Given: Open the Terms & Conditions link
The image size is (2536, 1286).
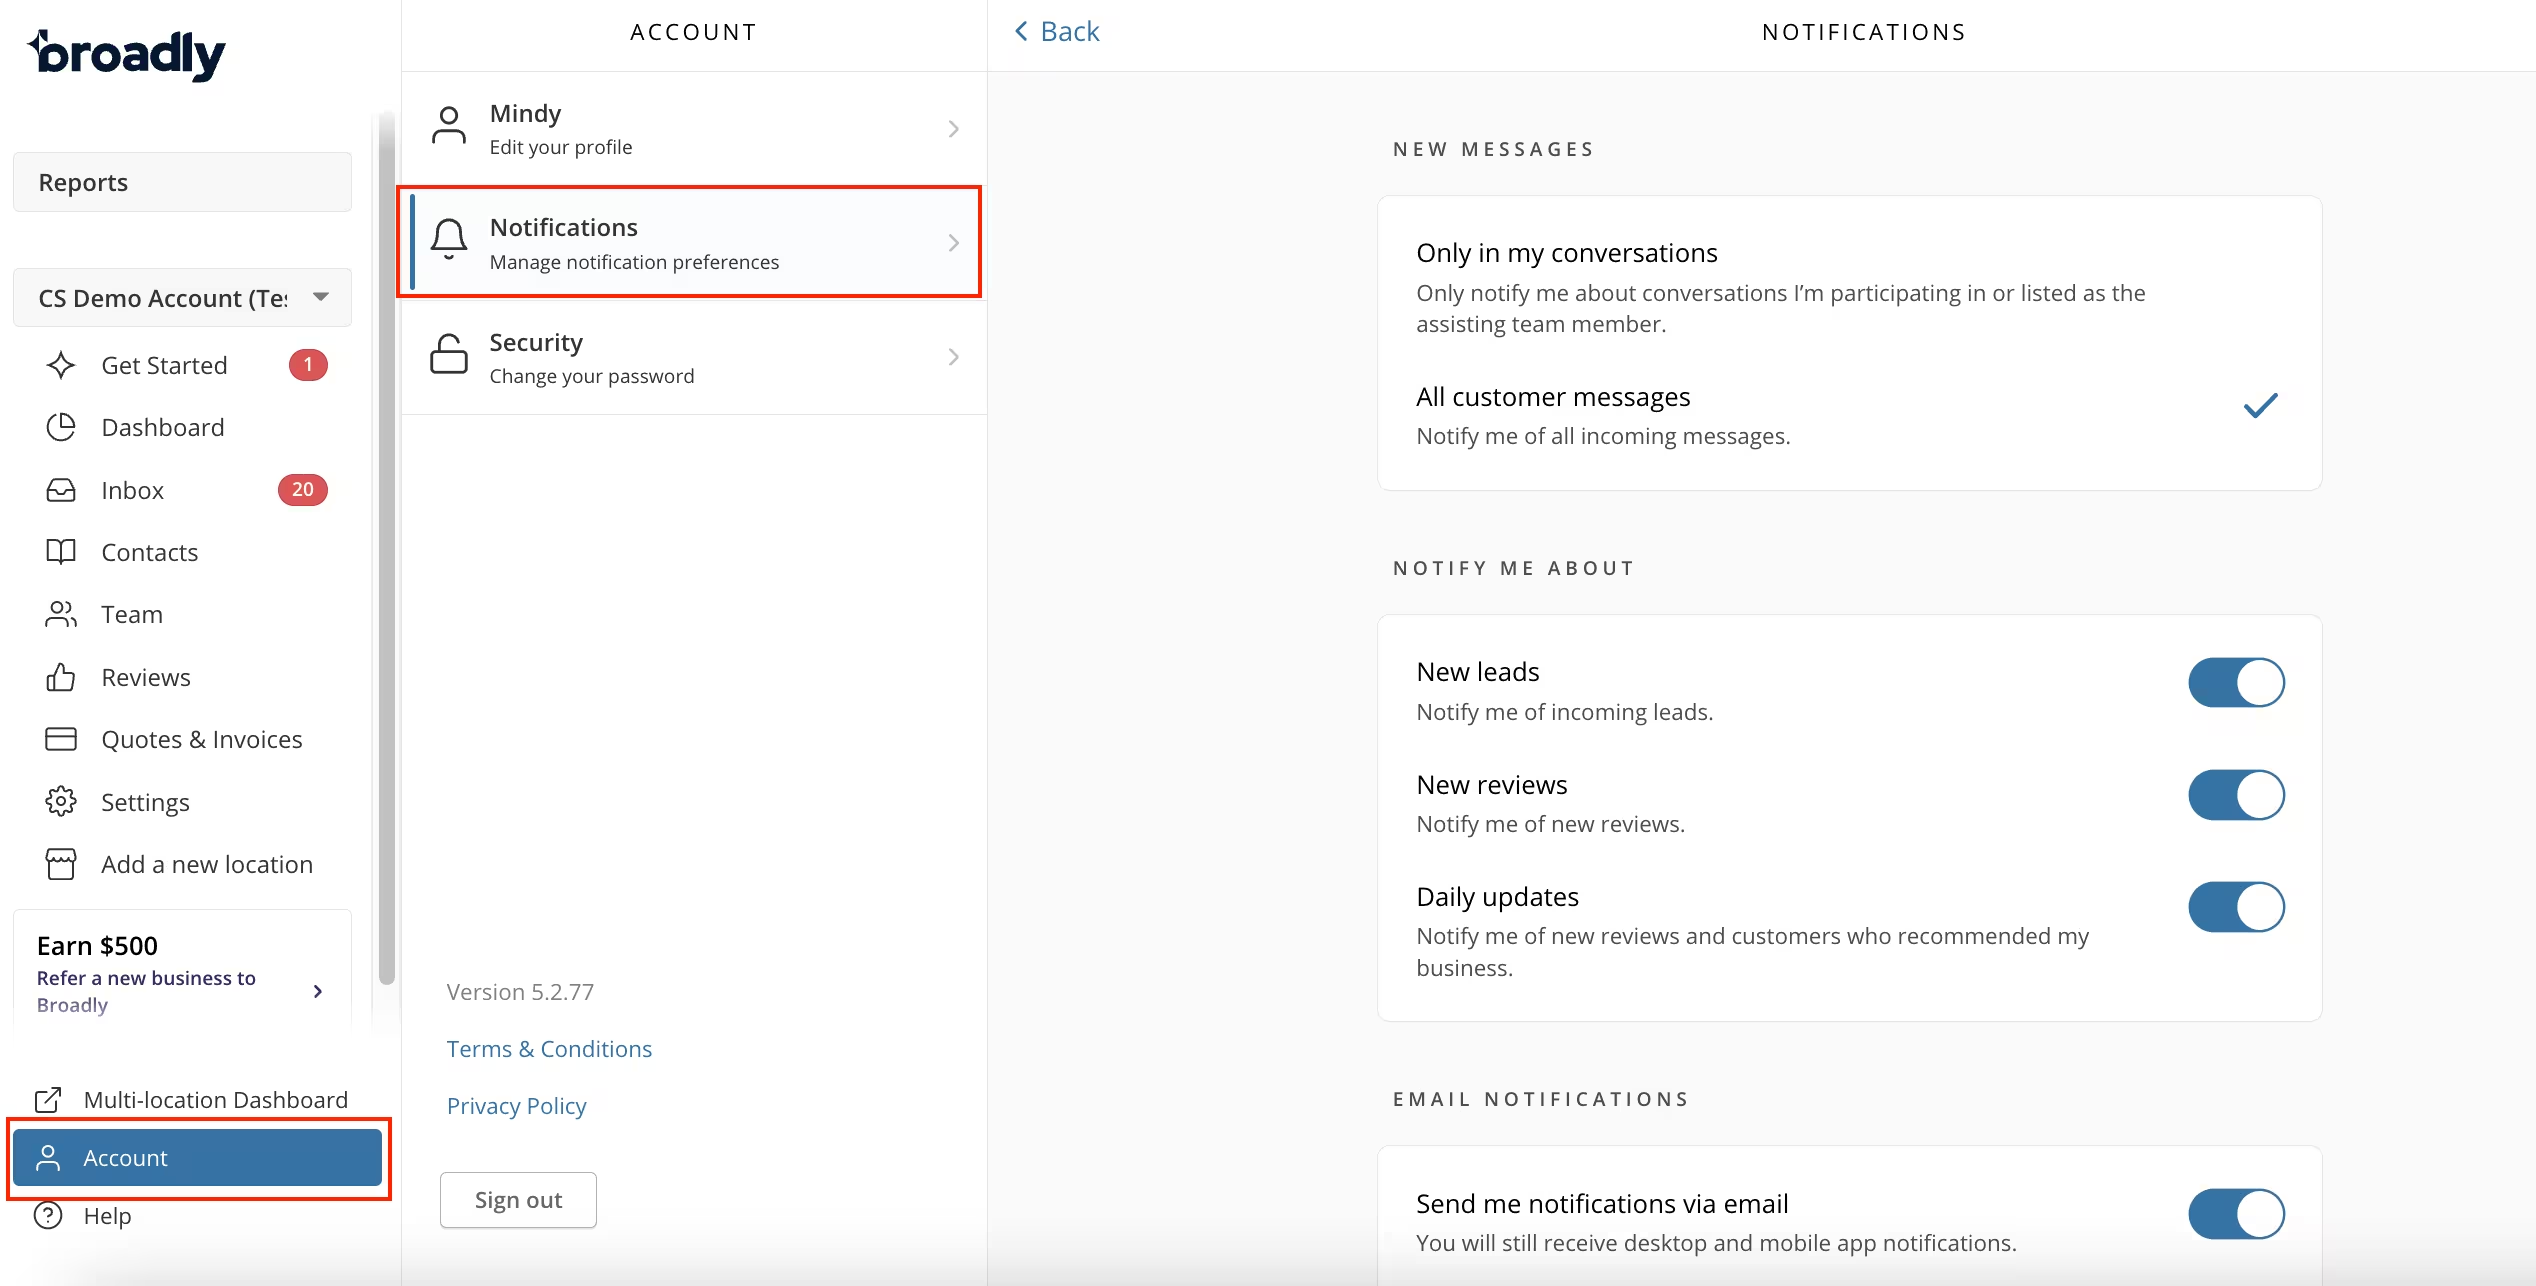Looking at the screenshot, I should [x=549, y=1049].
